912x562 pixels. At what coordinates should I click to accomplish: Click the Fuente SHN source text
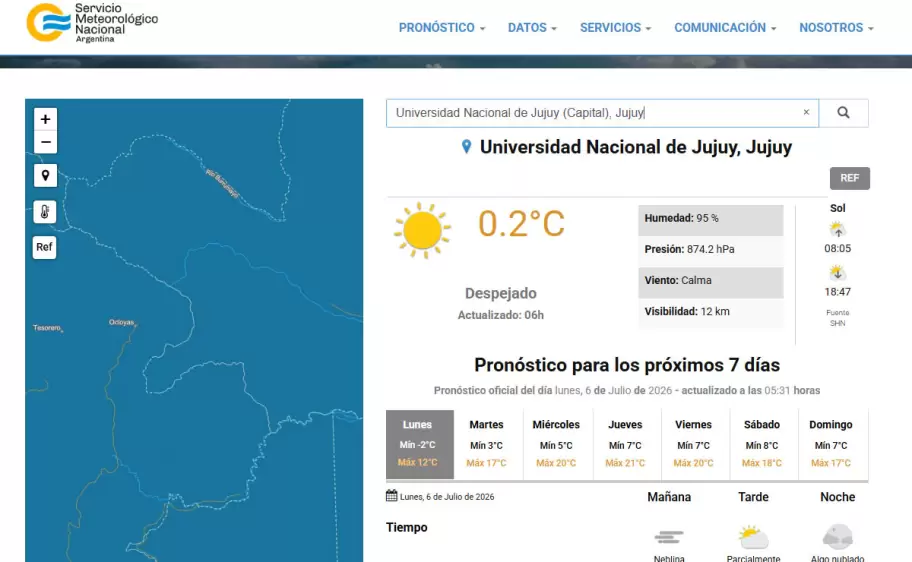click(x=838, y=318)
